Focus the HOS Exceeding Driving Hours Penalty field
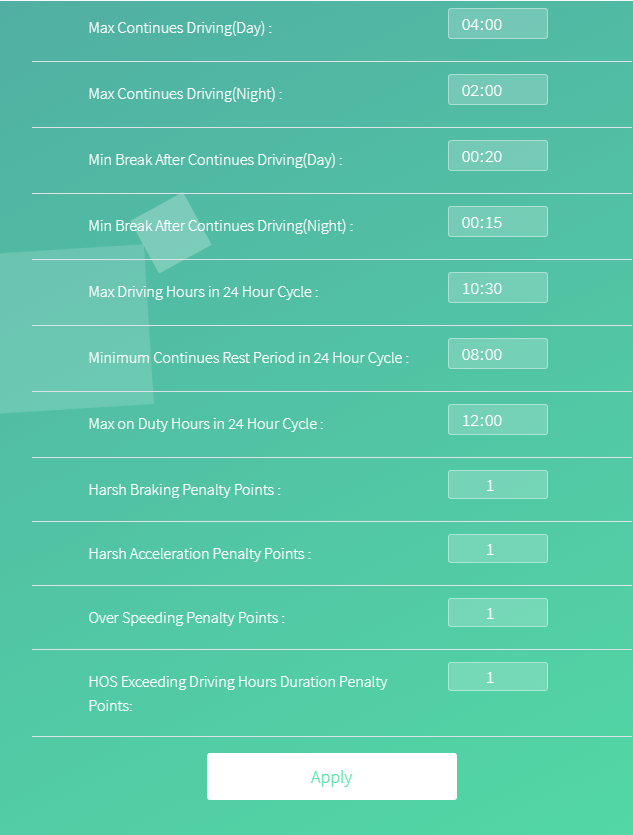 [497, 677]
